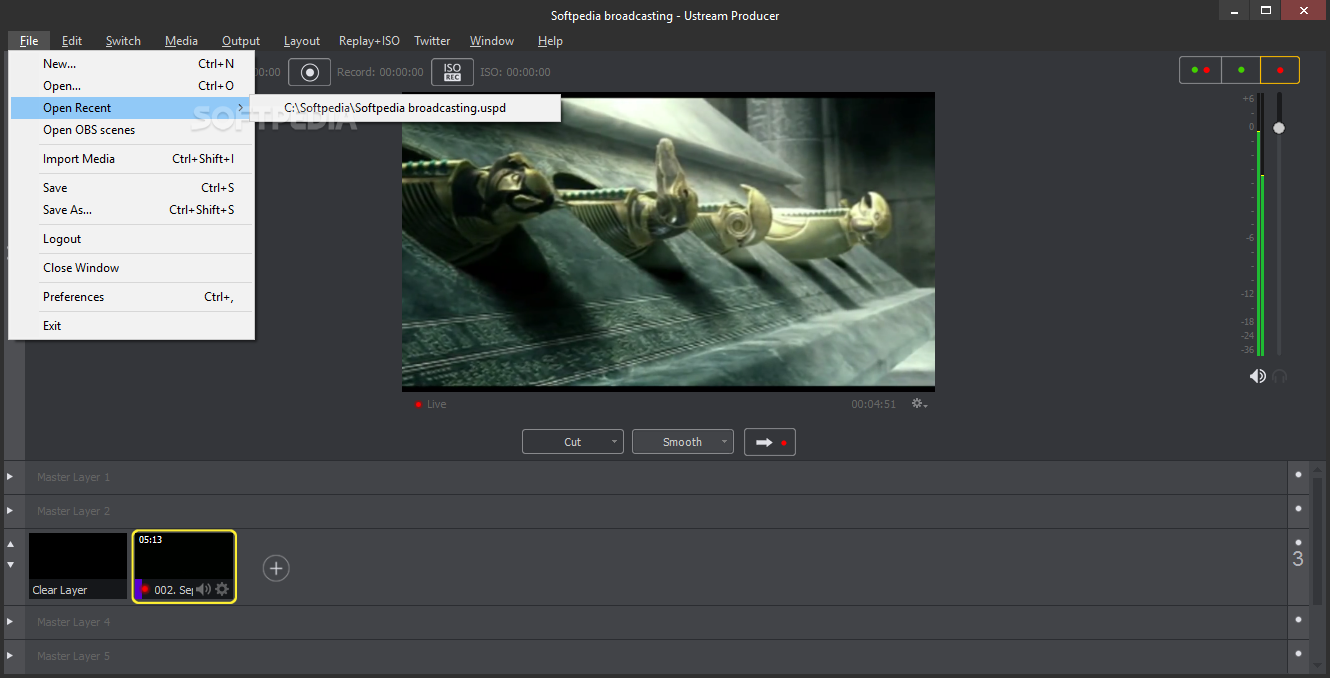
Task: Open the Cut transition dropdown
Action: tap(573, 442)
